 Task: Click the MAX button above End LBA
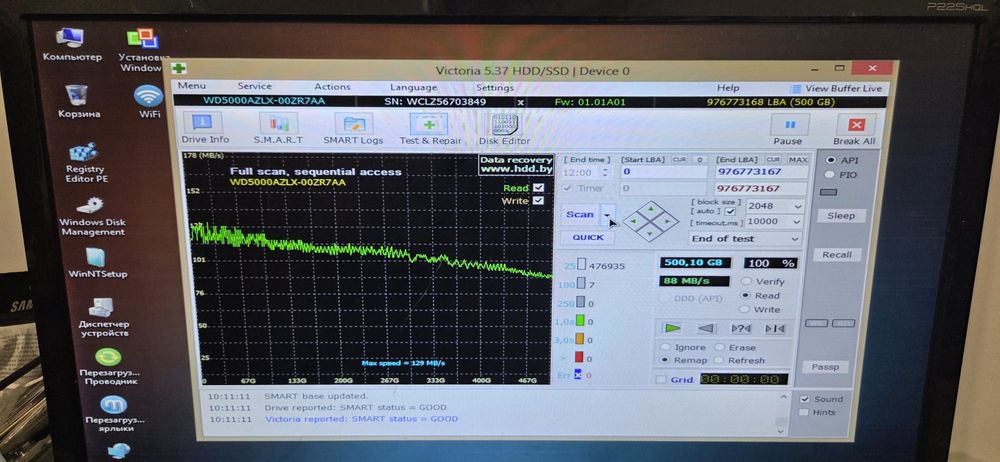[x=797, y=160]
